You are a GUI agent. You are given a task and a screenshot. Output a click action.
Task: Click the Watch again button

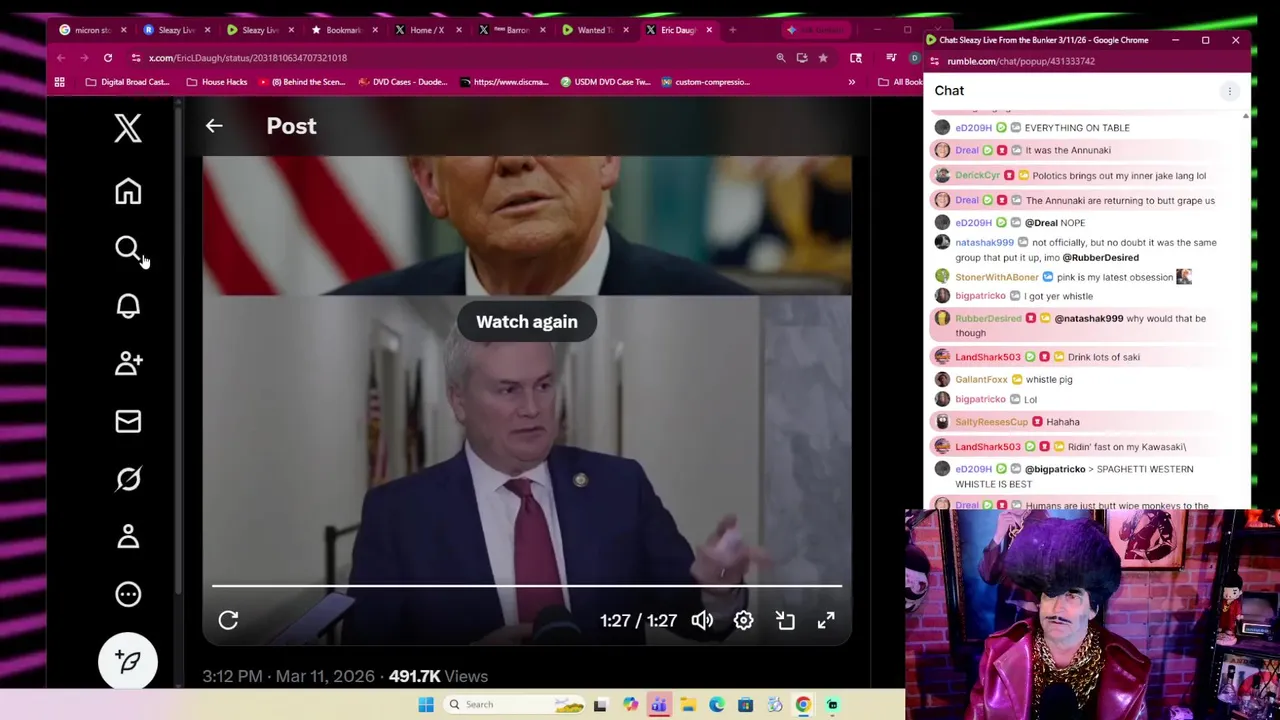click(x=527, y=322)
